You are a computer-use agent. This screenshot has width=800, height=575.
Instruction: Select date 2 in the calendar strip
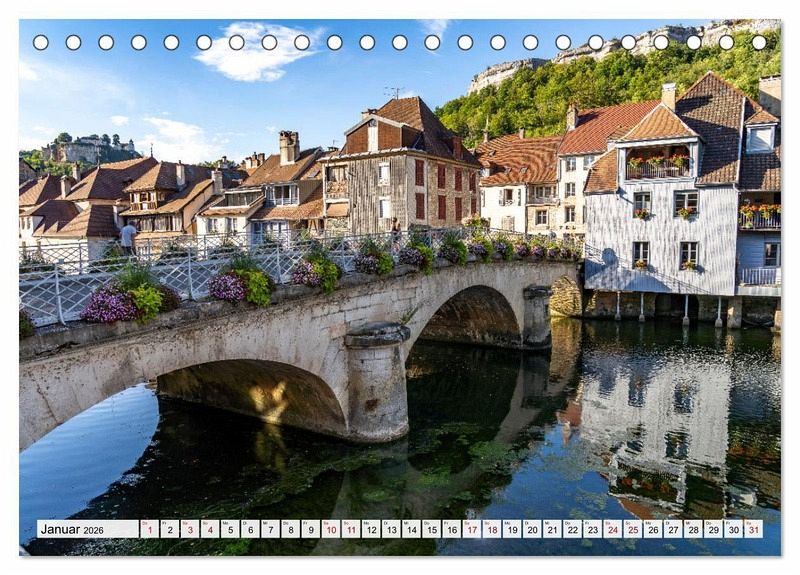[x=170, y=529]
